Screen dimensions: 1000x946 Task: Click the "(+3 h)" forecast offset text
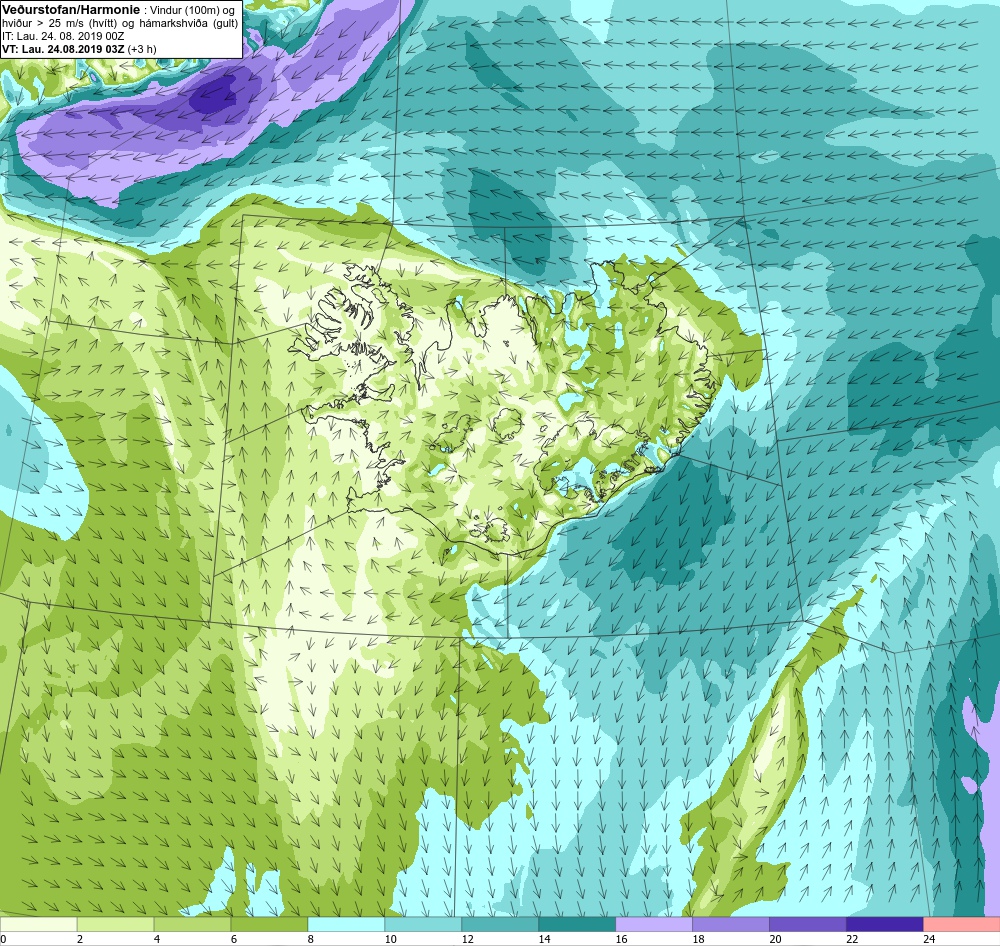pos(142,49)
